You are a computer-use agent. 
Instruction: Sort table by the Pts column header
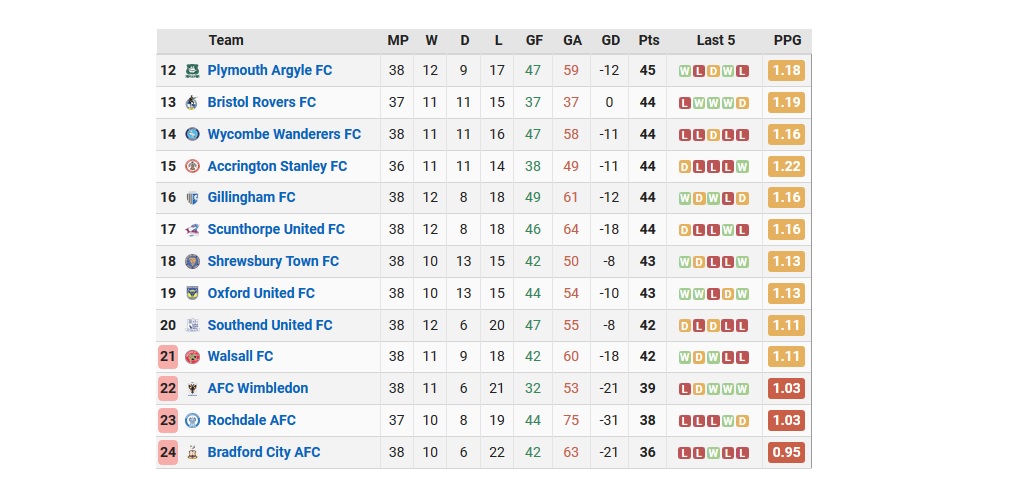coord(649,41)
